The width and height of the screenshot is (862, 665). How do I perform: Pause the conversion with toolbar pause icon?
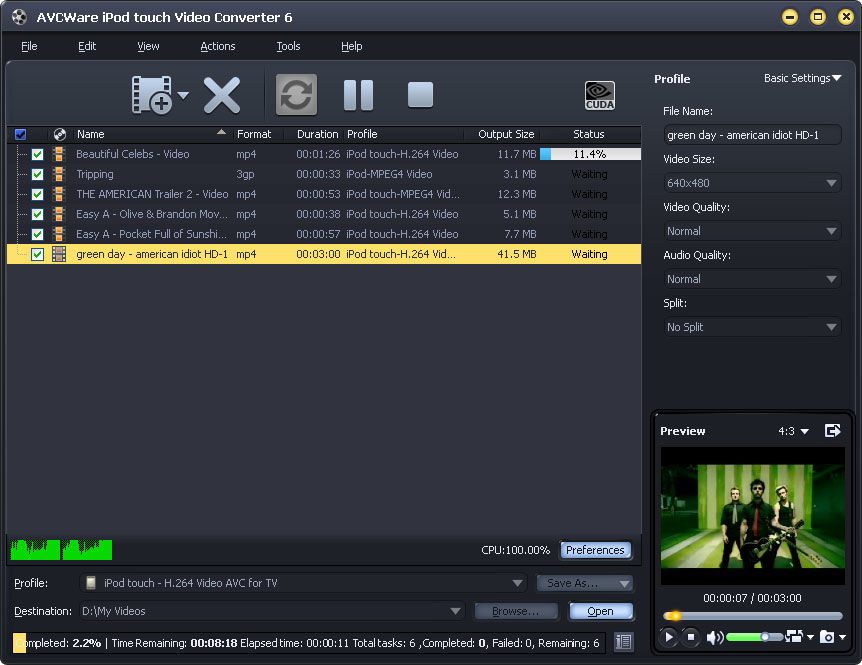click(358, 95)
